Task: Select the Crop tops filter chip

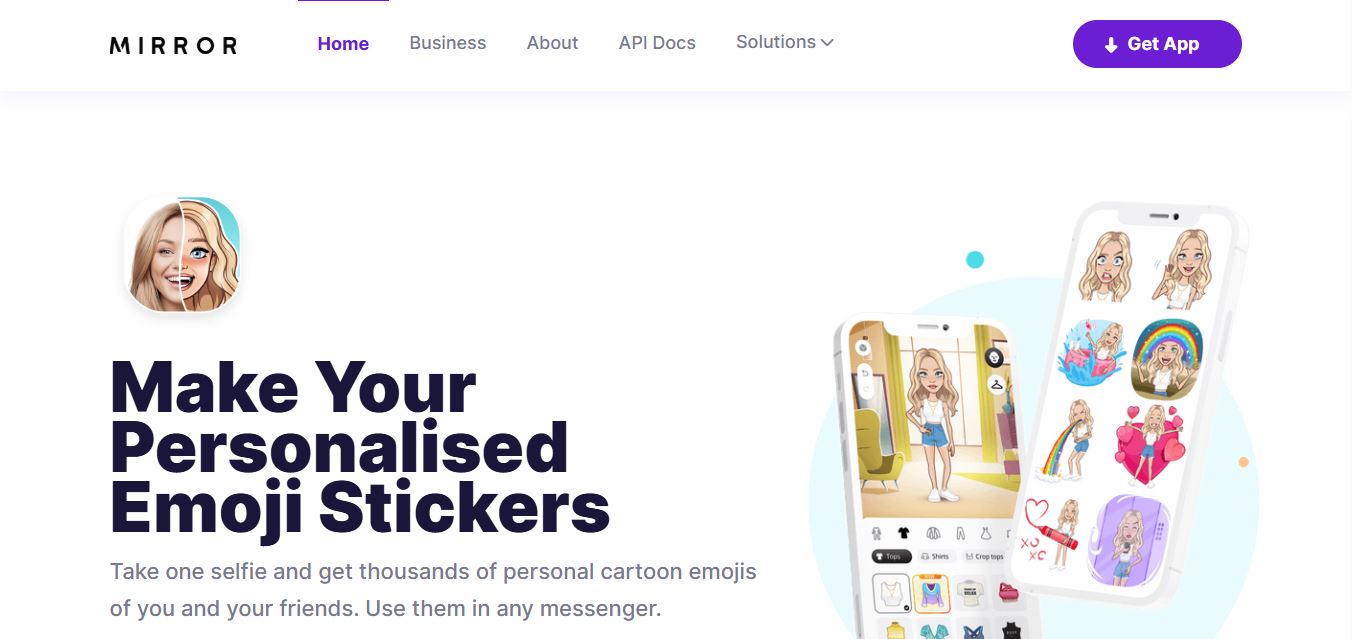Action: click(984, 556)
